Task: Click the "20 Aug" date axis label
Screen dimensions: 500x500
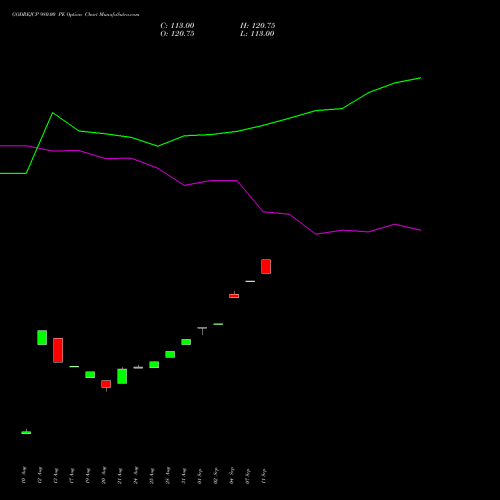Action: (104, 475)
